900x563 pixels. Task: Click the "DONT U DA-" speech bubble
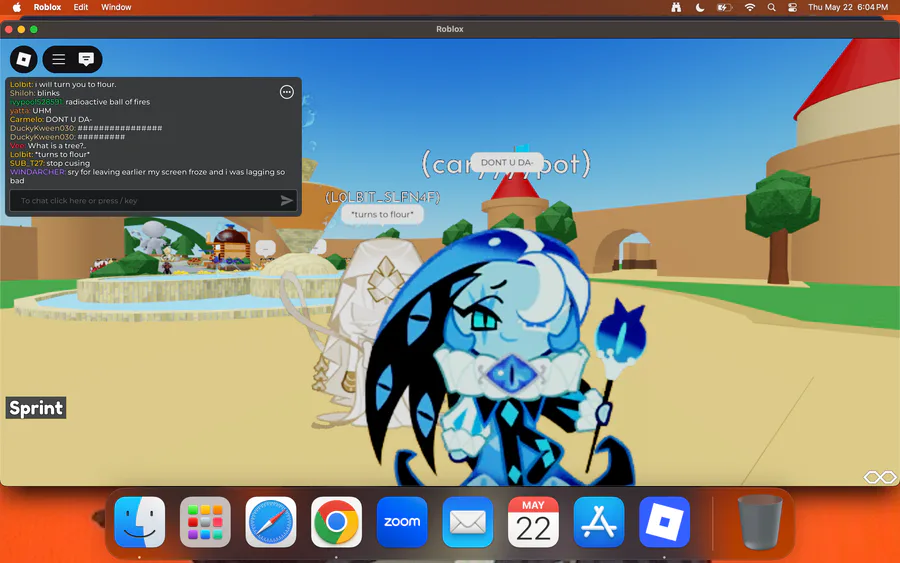[x=507, y=162]
